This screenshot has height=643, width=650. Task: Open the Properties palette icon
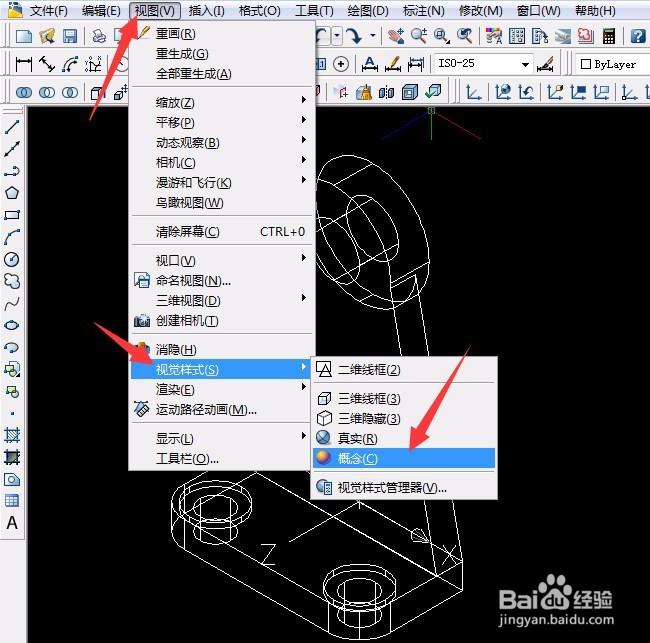[x=494, y=36]
